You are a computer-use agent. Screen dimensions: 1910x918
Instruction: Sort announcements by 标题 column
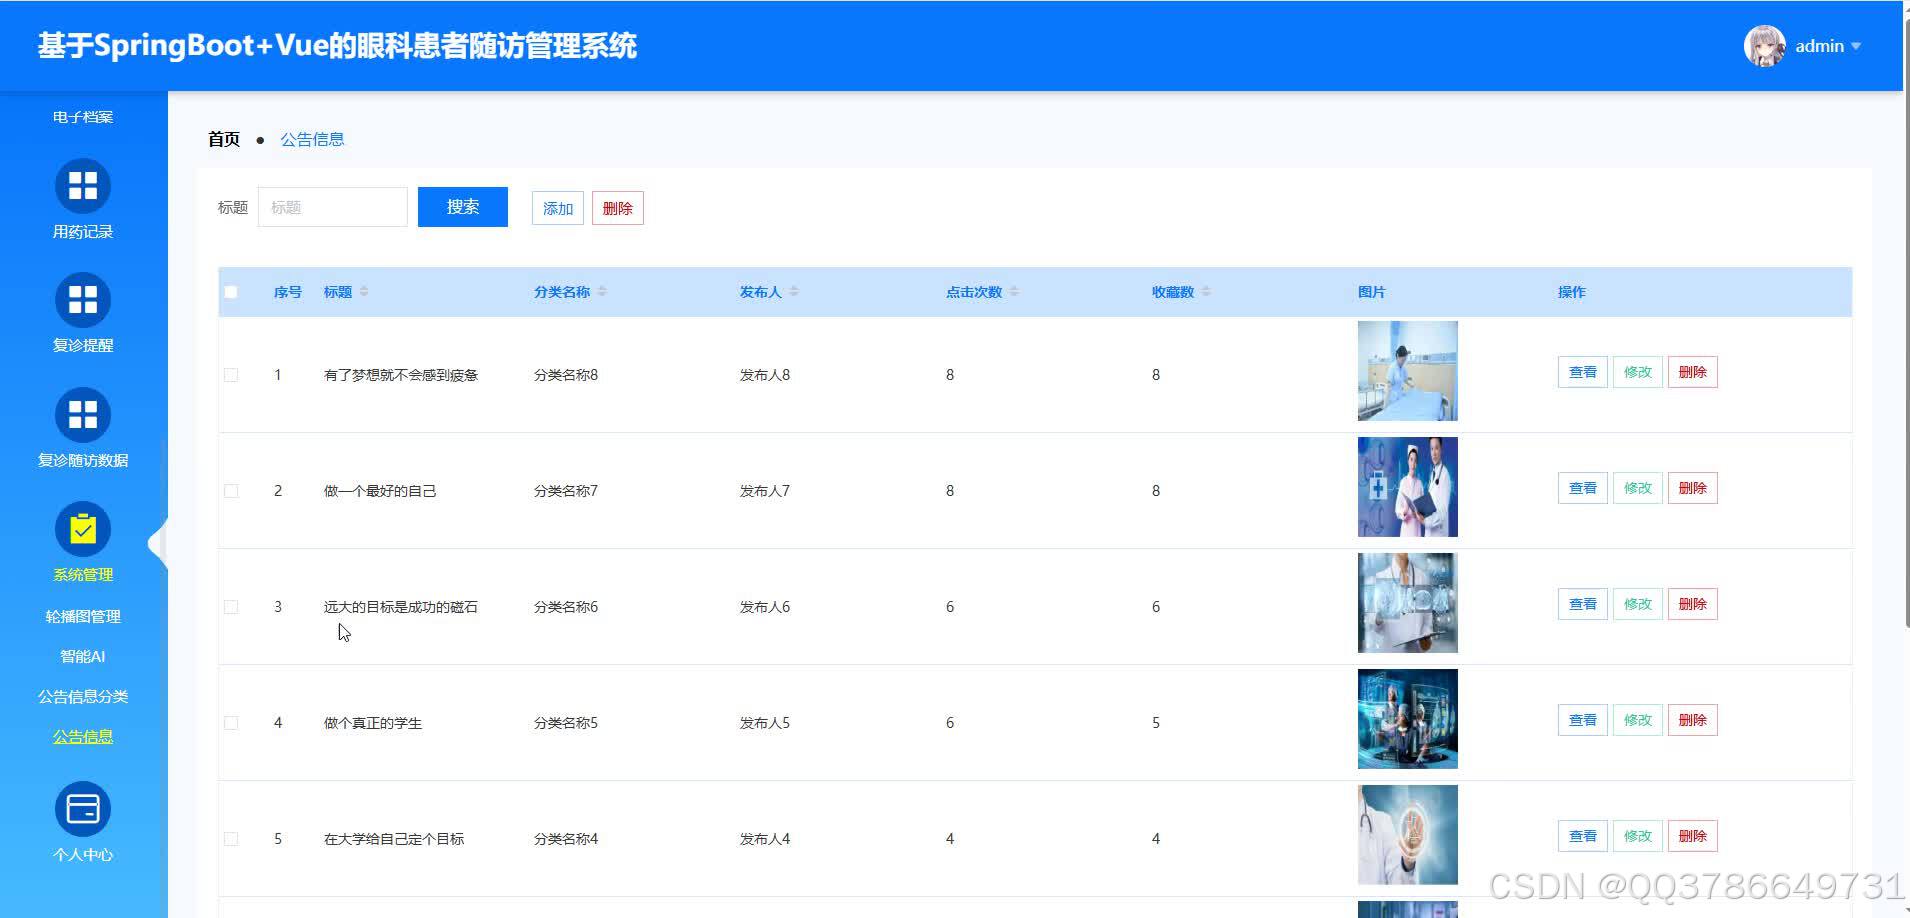pyautogui.click(x=364, y=291)
